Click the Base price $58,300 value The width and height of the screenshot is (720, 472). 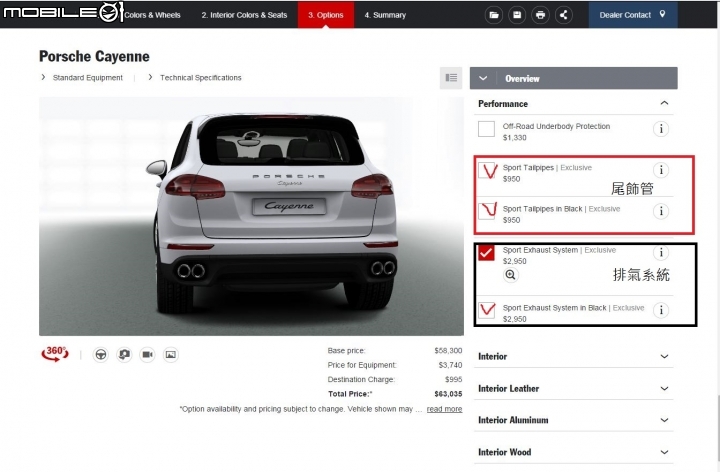(448, 350)
